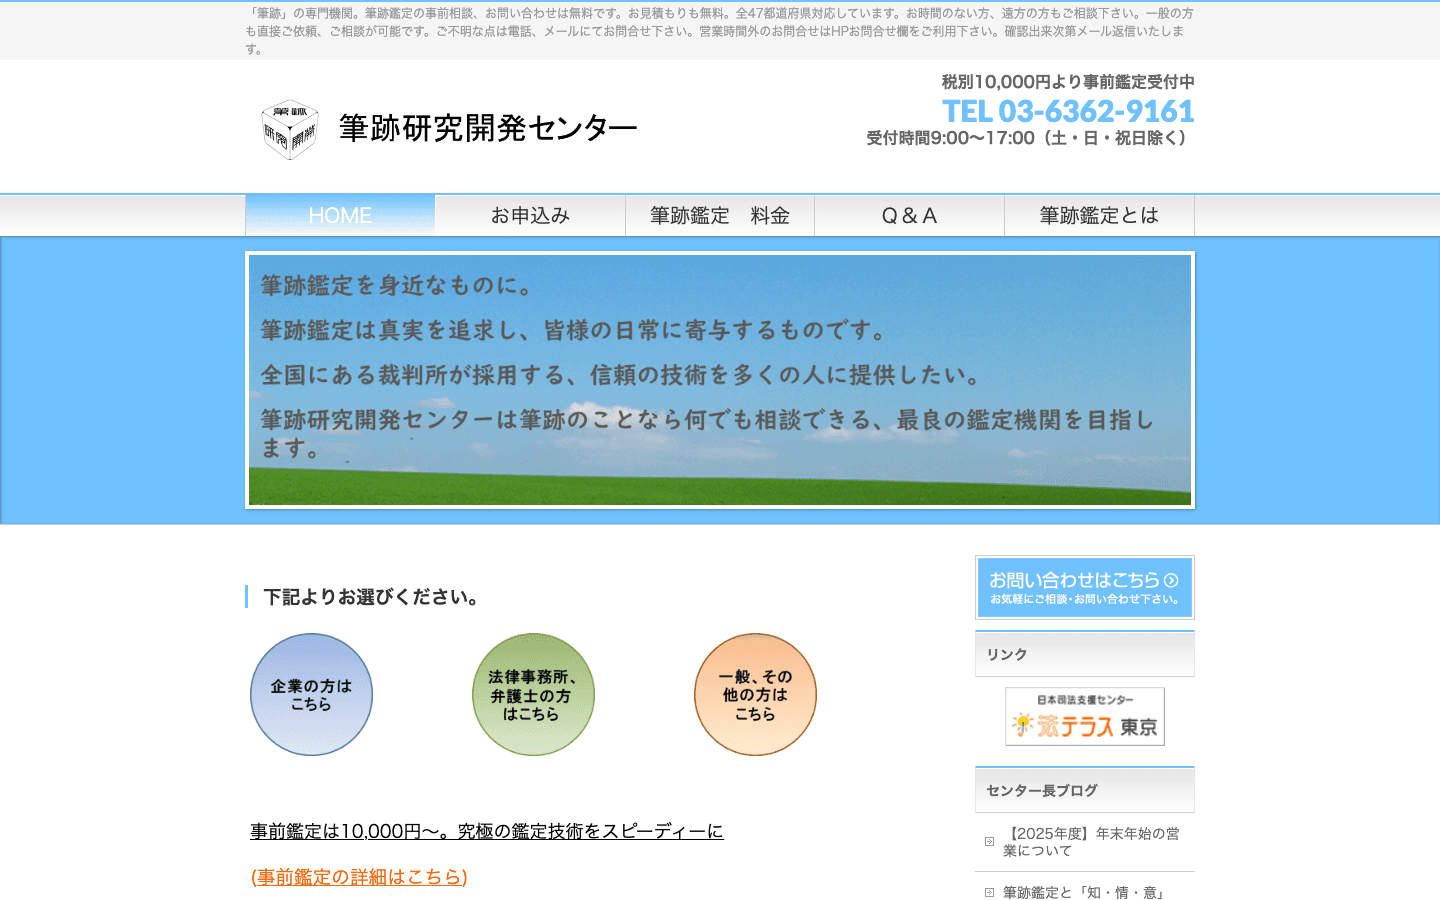Open the 筆跡鑑定とは menu item

pyautogui.click(x=1099, y=215)
